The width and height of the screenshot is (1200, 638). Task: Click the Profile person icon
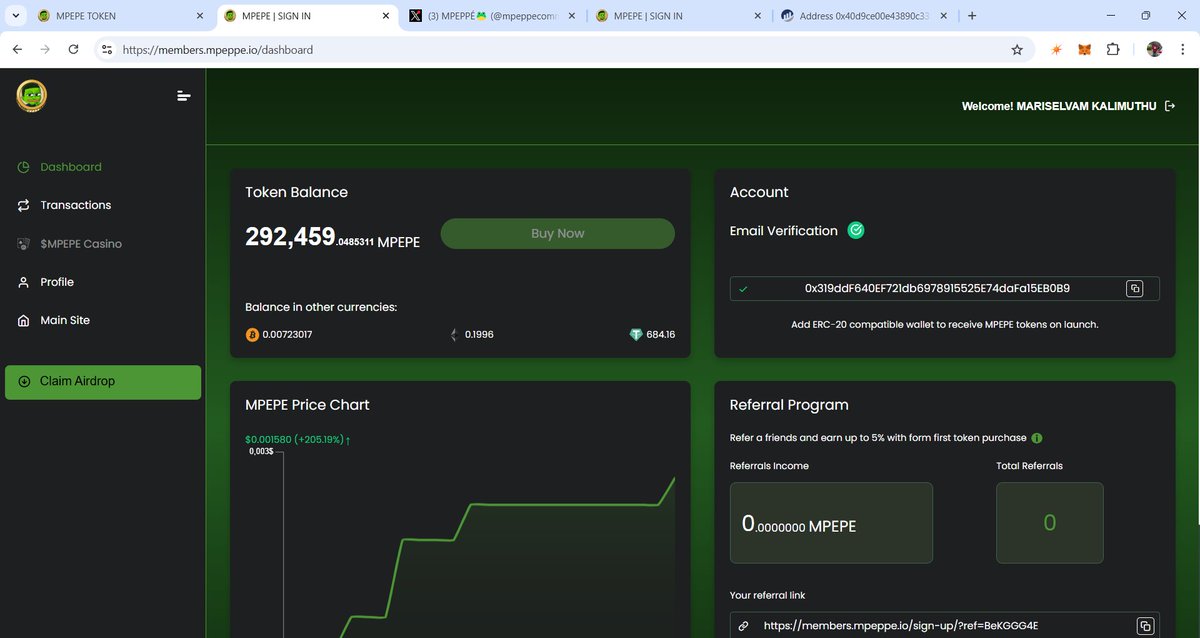(23, 282)
